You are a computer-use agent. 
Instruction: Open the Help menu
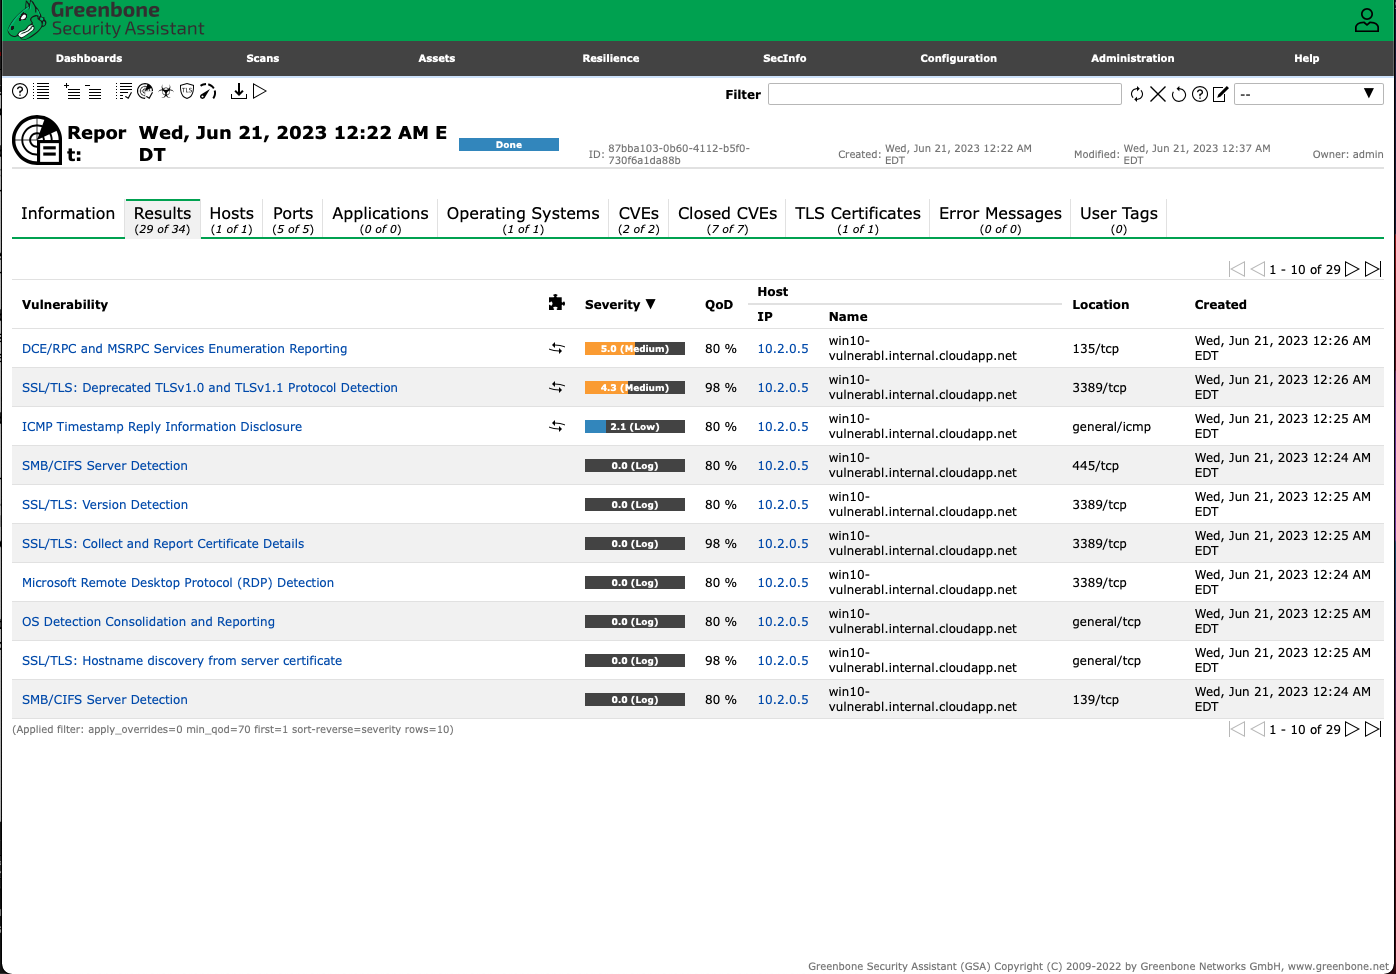1307,58
